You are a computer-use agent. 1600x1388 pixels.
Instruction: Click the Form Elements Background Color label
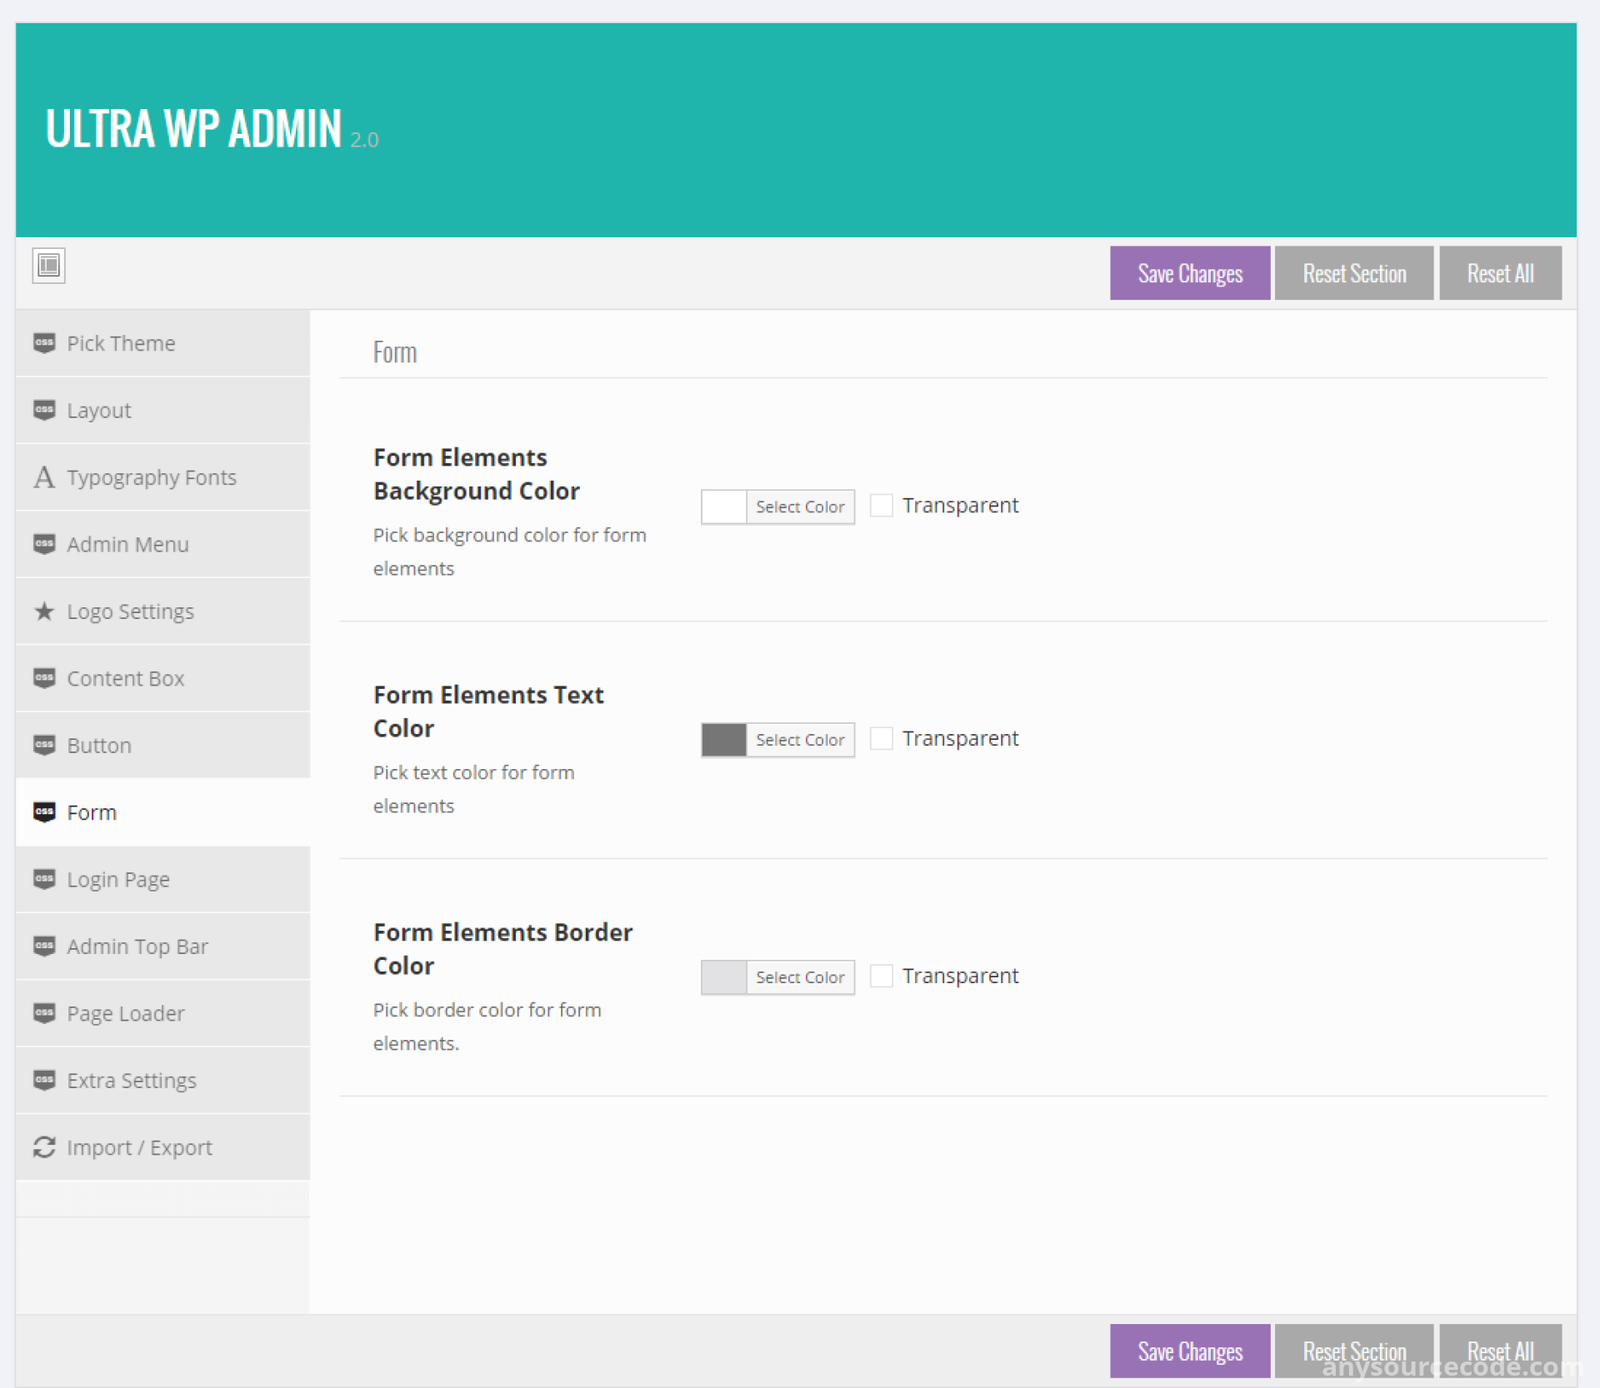[x=476, y=474]
